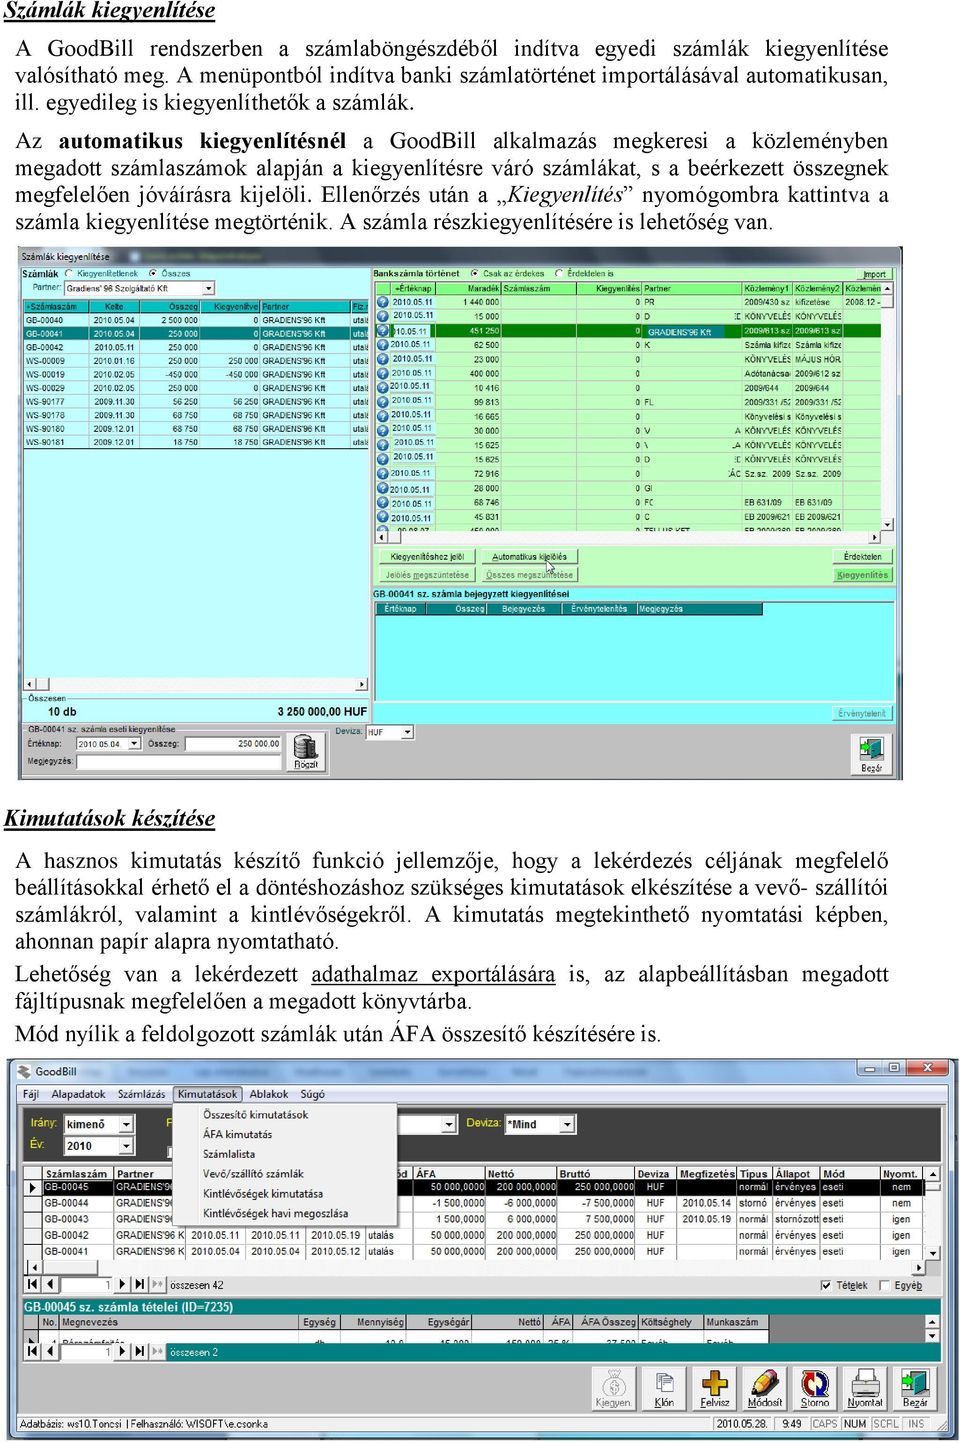Image resolution: width=960 pixels, height=1443 pixels.
Task: Select the Összes radio button
Action: [x=153, y=273]
